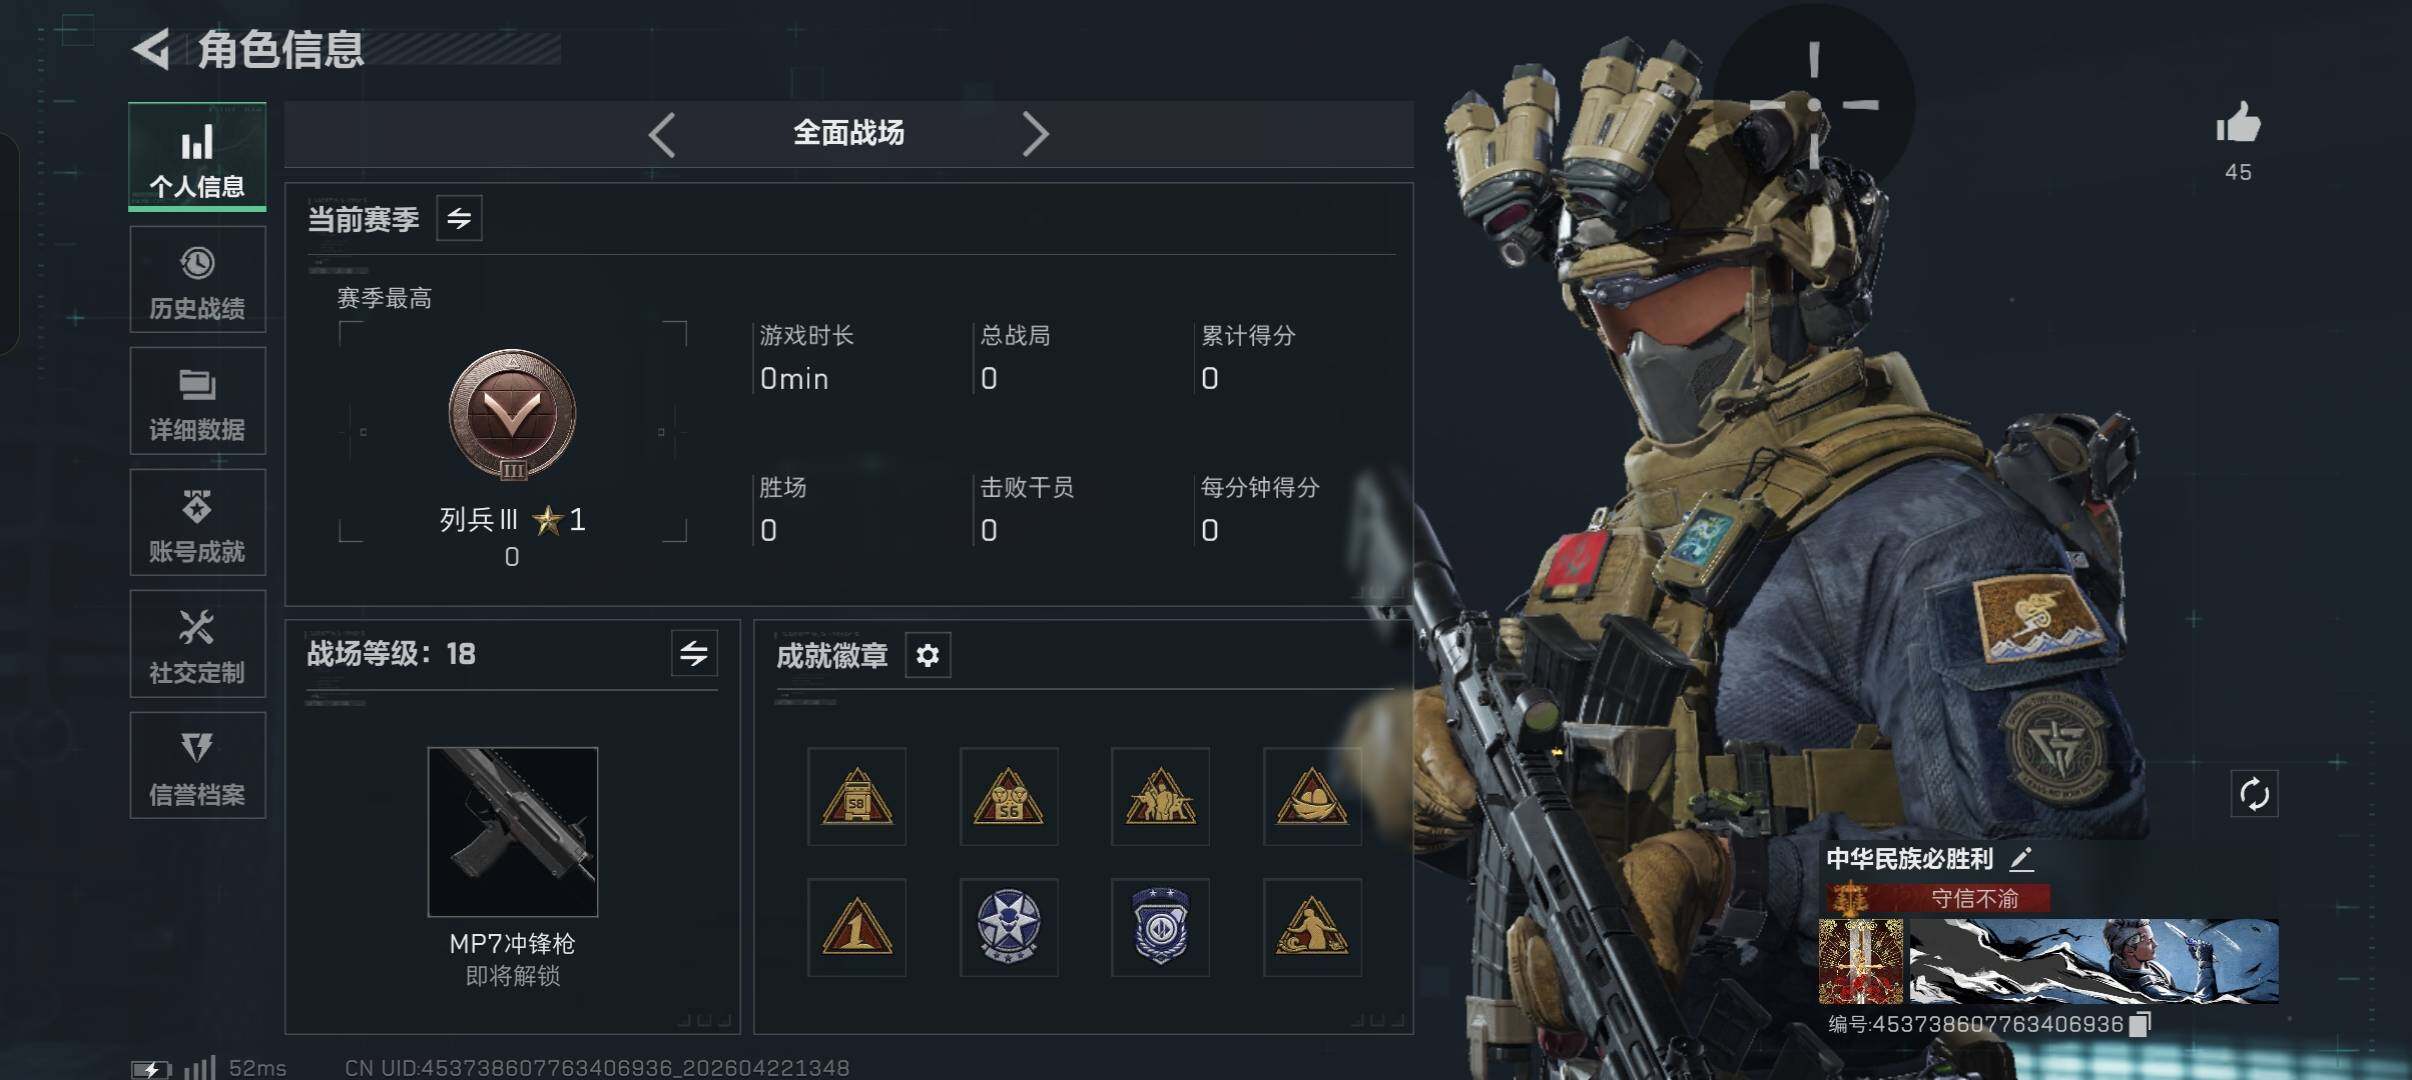The image size is (2412, 1080).
Task: Copy the player ID number
Action: (x=2139, y=1024)
